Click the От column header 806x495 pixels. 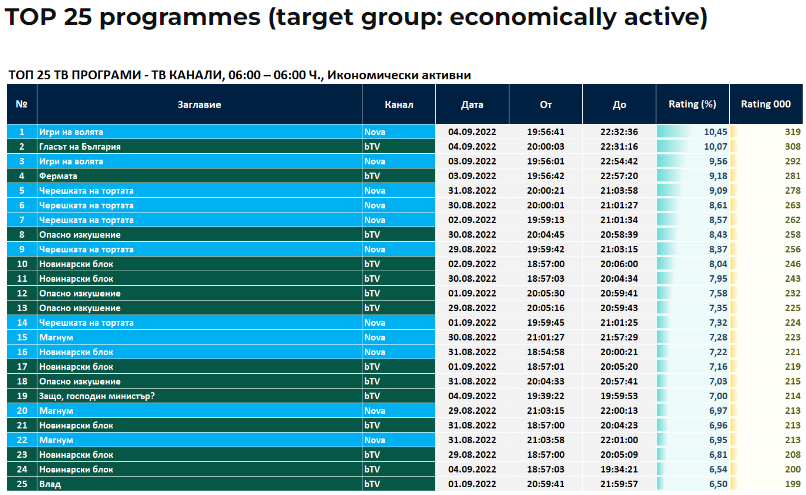click(x=546, y=104)
